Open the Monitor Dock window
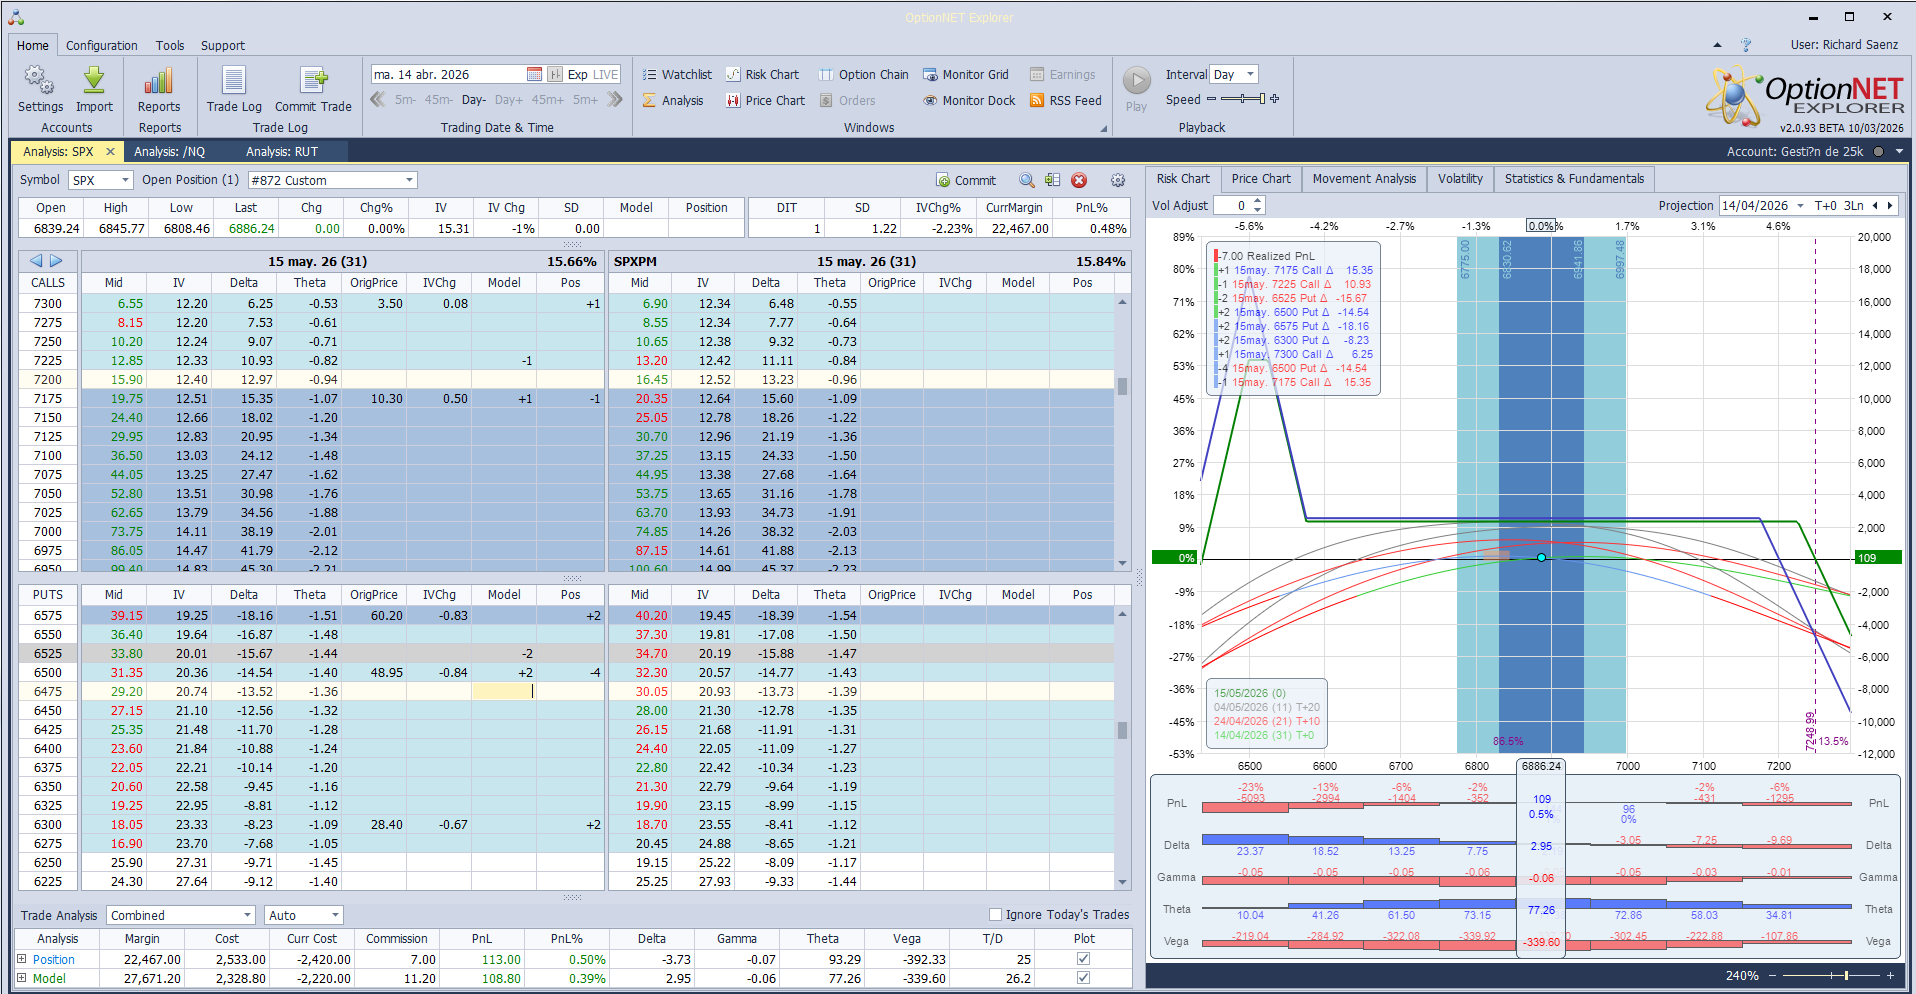This screenshot has height=994, width=1916. click(969, 101)
